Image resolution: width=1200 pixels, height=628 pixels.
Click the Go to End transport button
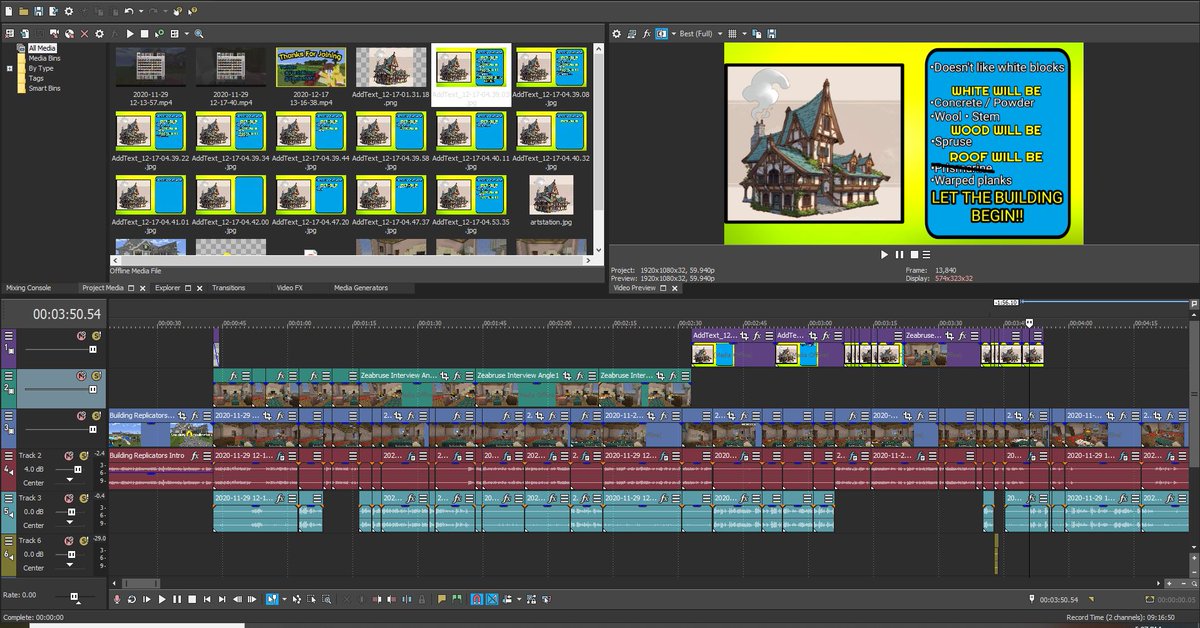pyautogui.click(x=222, y=599)
